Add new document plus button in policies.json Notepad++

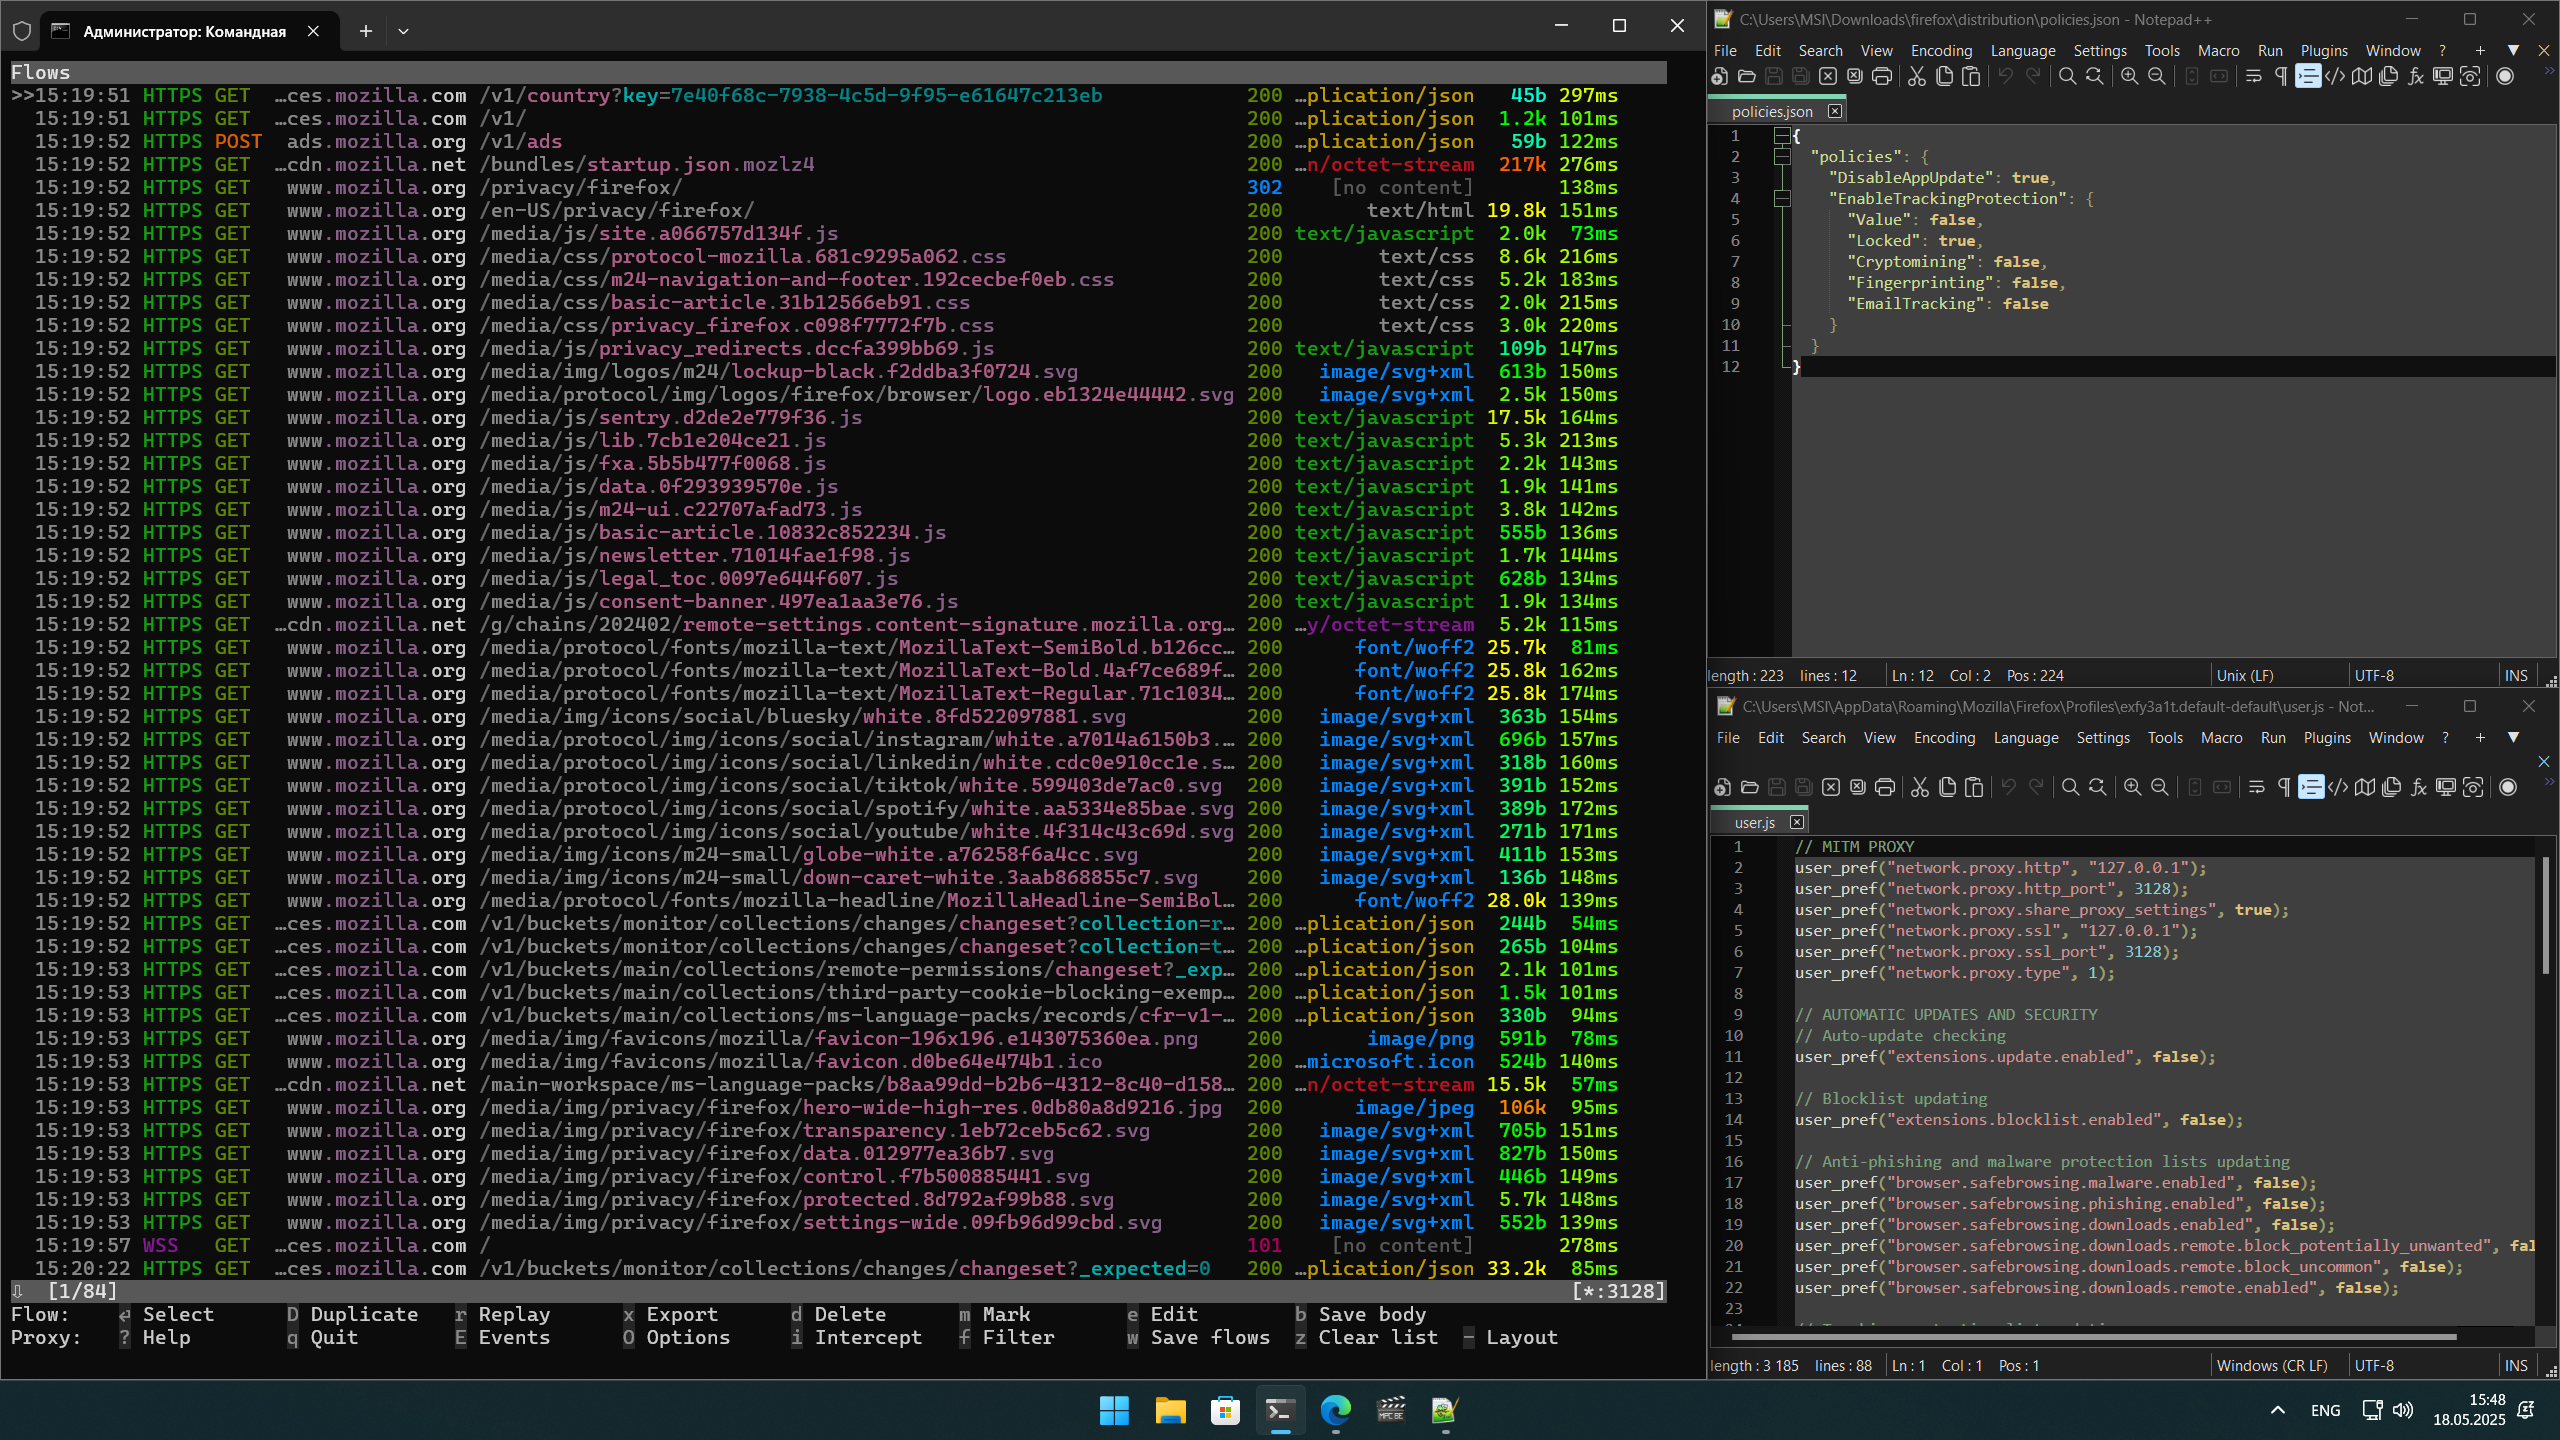pos(2480,50)
